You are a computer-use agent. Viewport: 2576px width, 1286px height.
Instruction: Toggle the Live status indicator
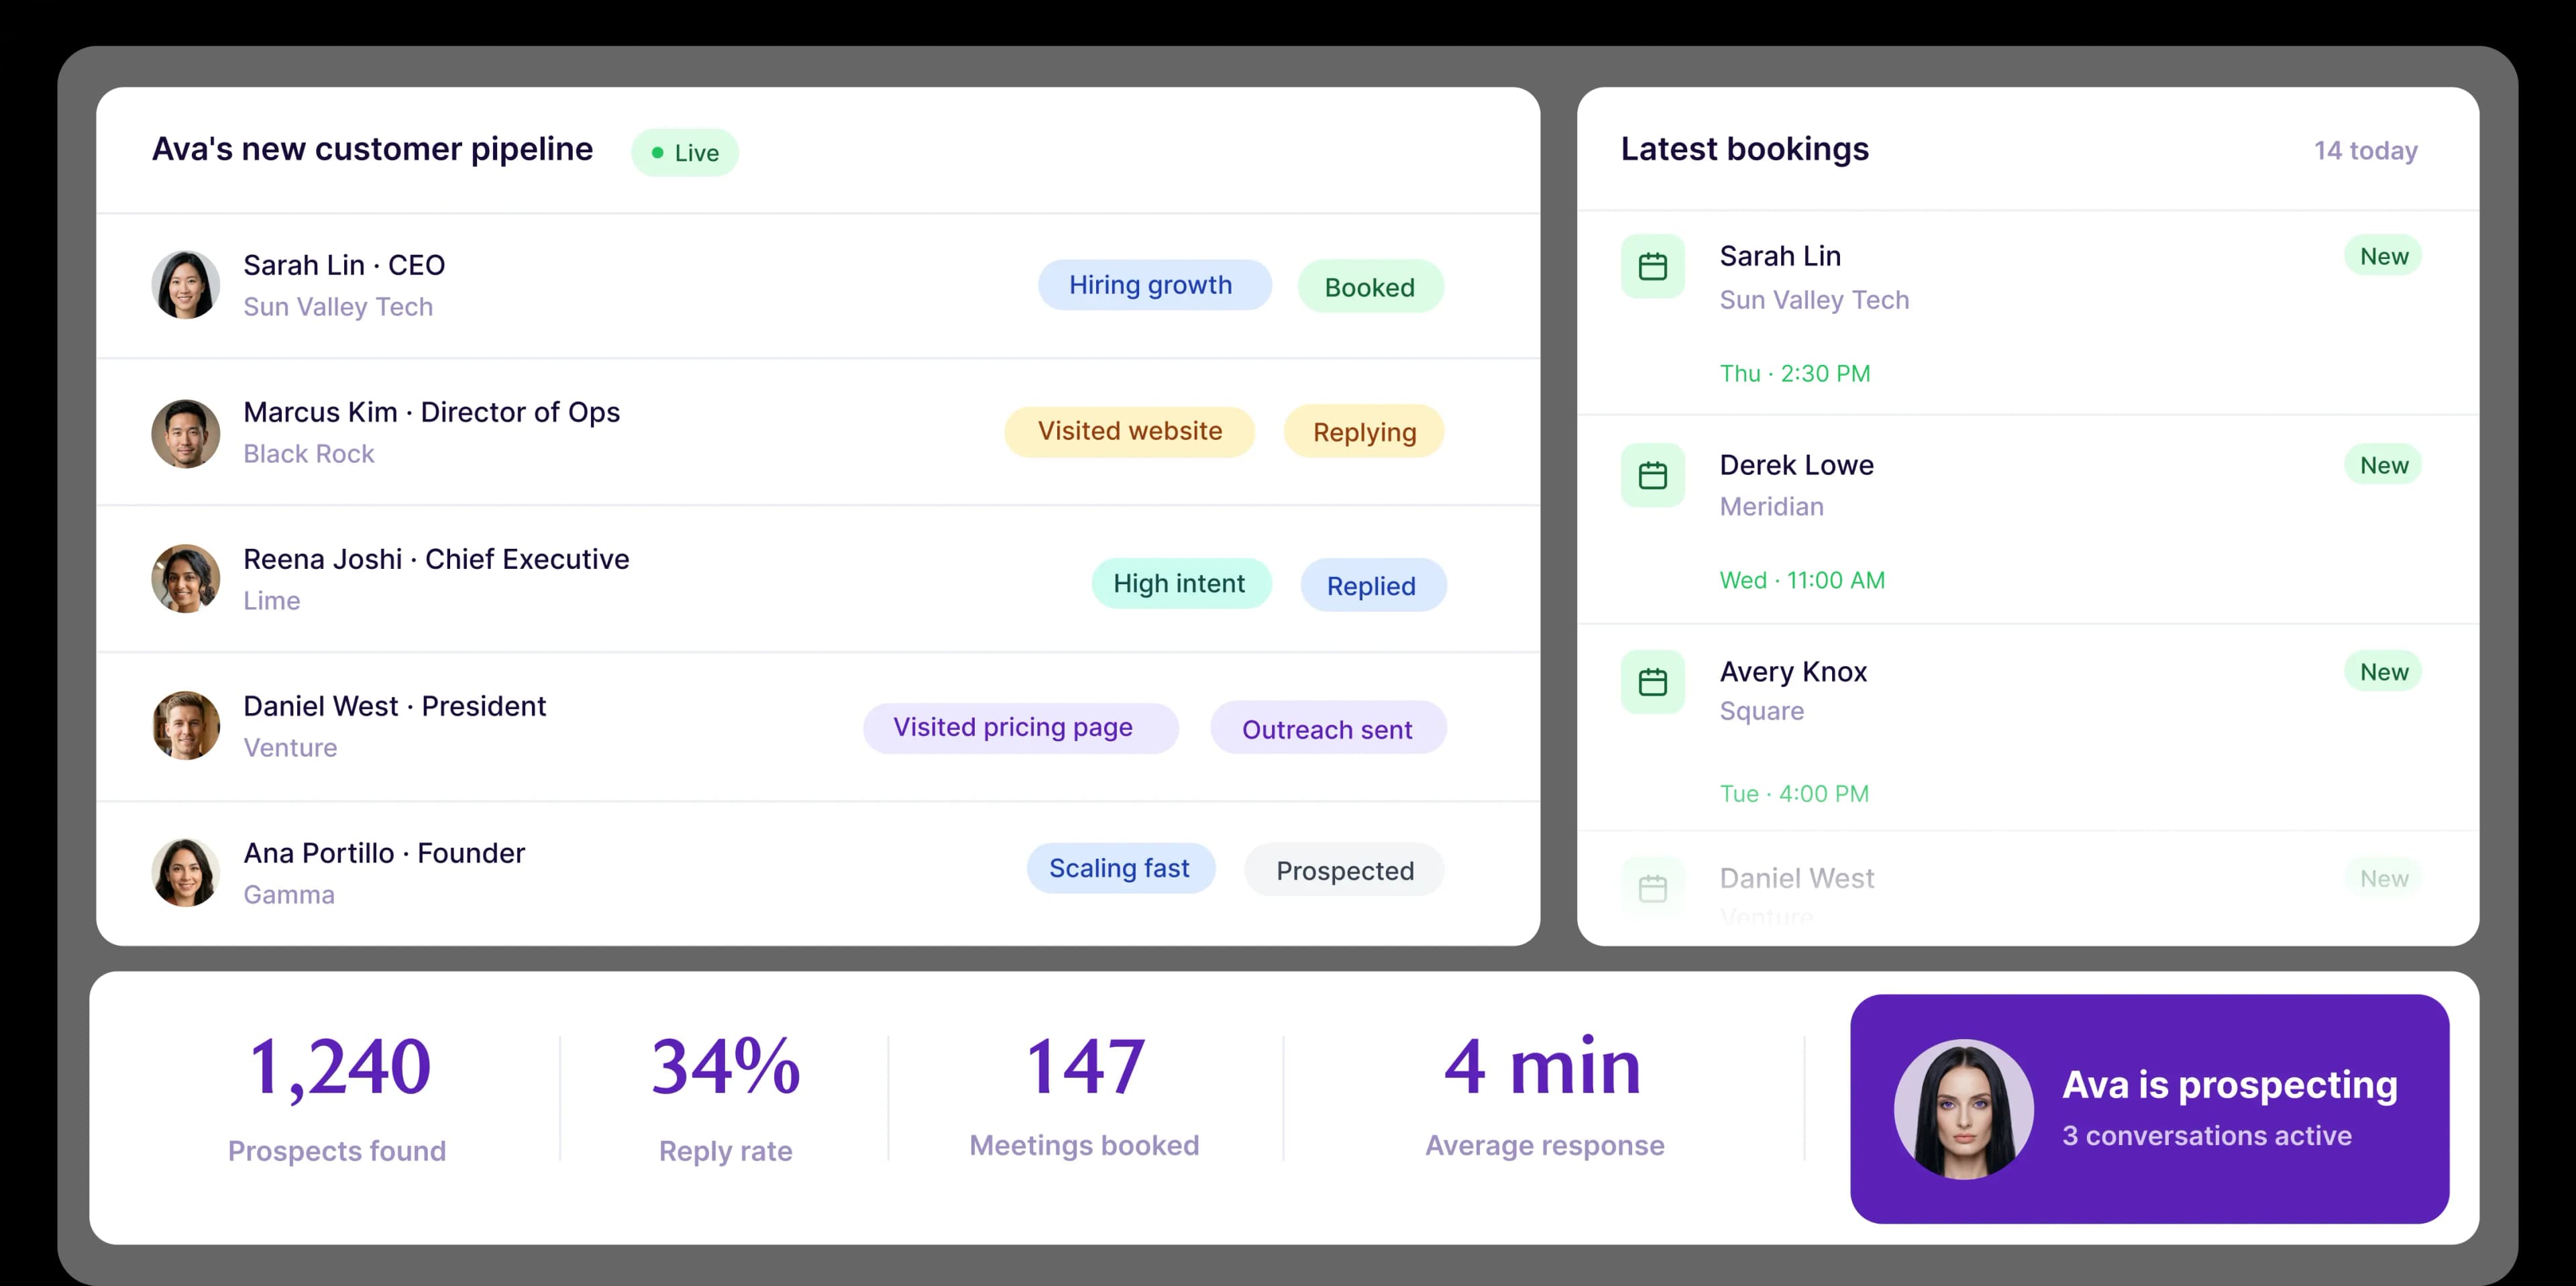684,152
